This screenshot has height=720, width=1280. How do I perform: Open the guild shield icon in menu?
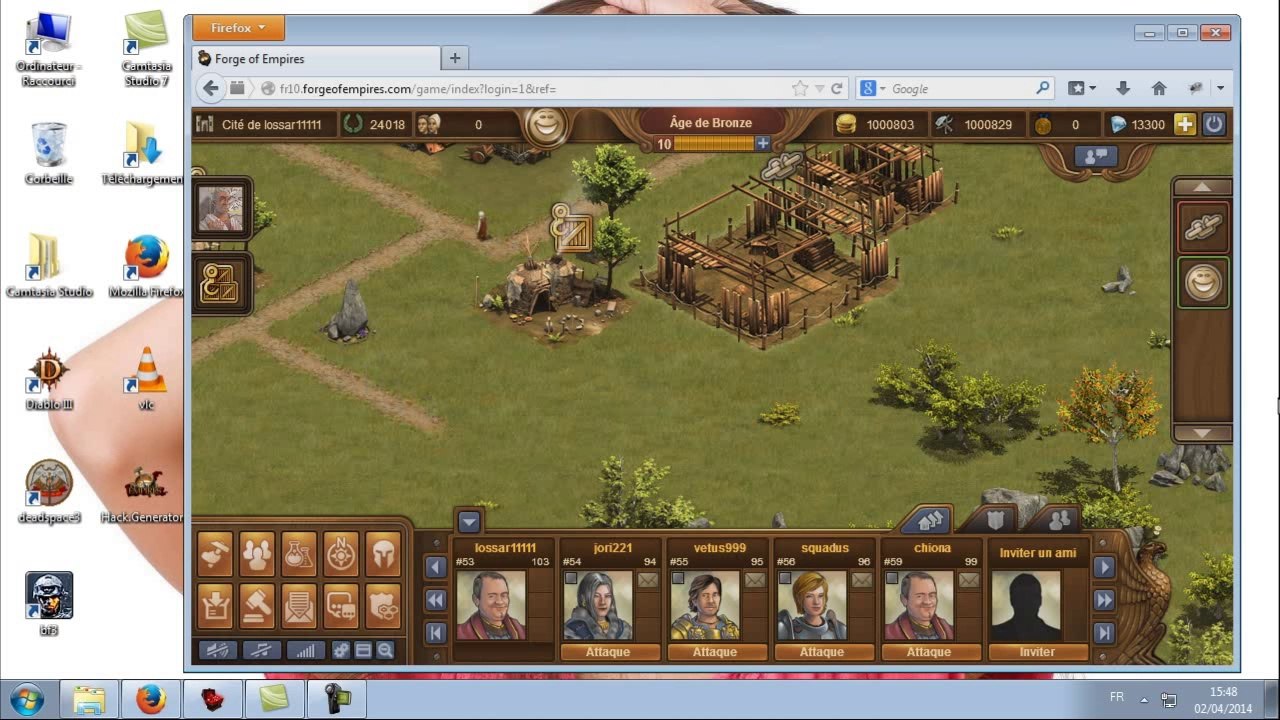pos(383,606)
